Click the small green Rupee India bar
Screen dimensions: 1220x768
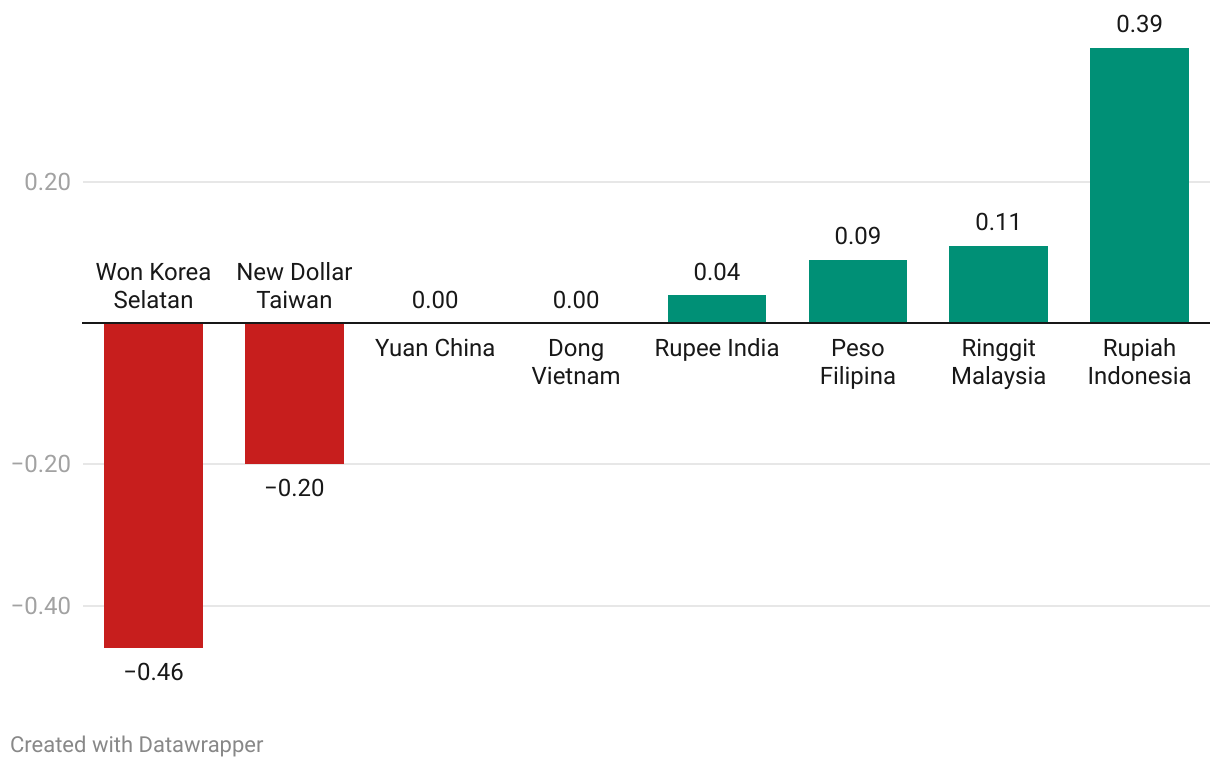pyautogui.click(x=717, y=309)
